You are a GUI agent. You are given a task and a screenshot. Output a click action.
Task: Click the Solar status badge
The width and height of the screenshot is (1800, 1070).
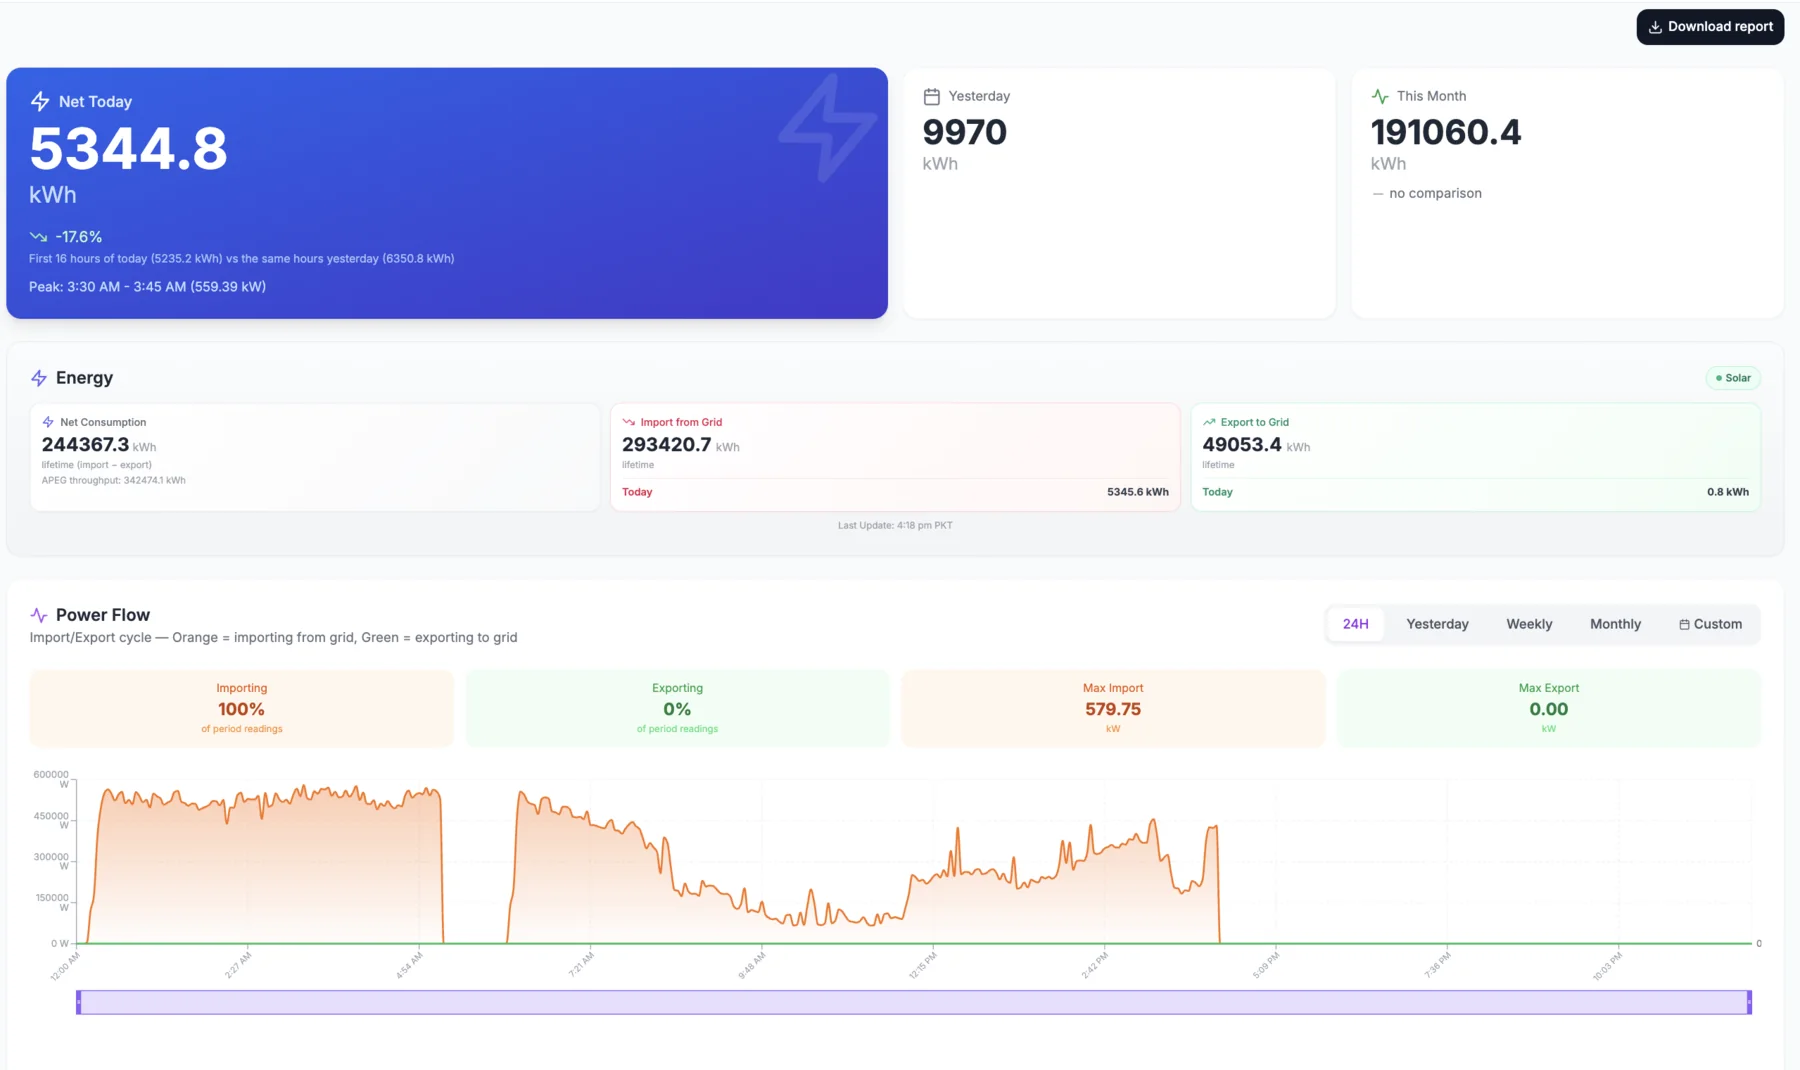tap(1733, 378)
